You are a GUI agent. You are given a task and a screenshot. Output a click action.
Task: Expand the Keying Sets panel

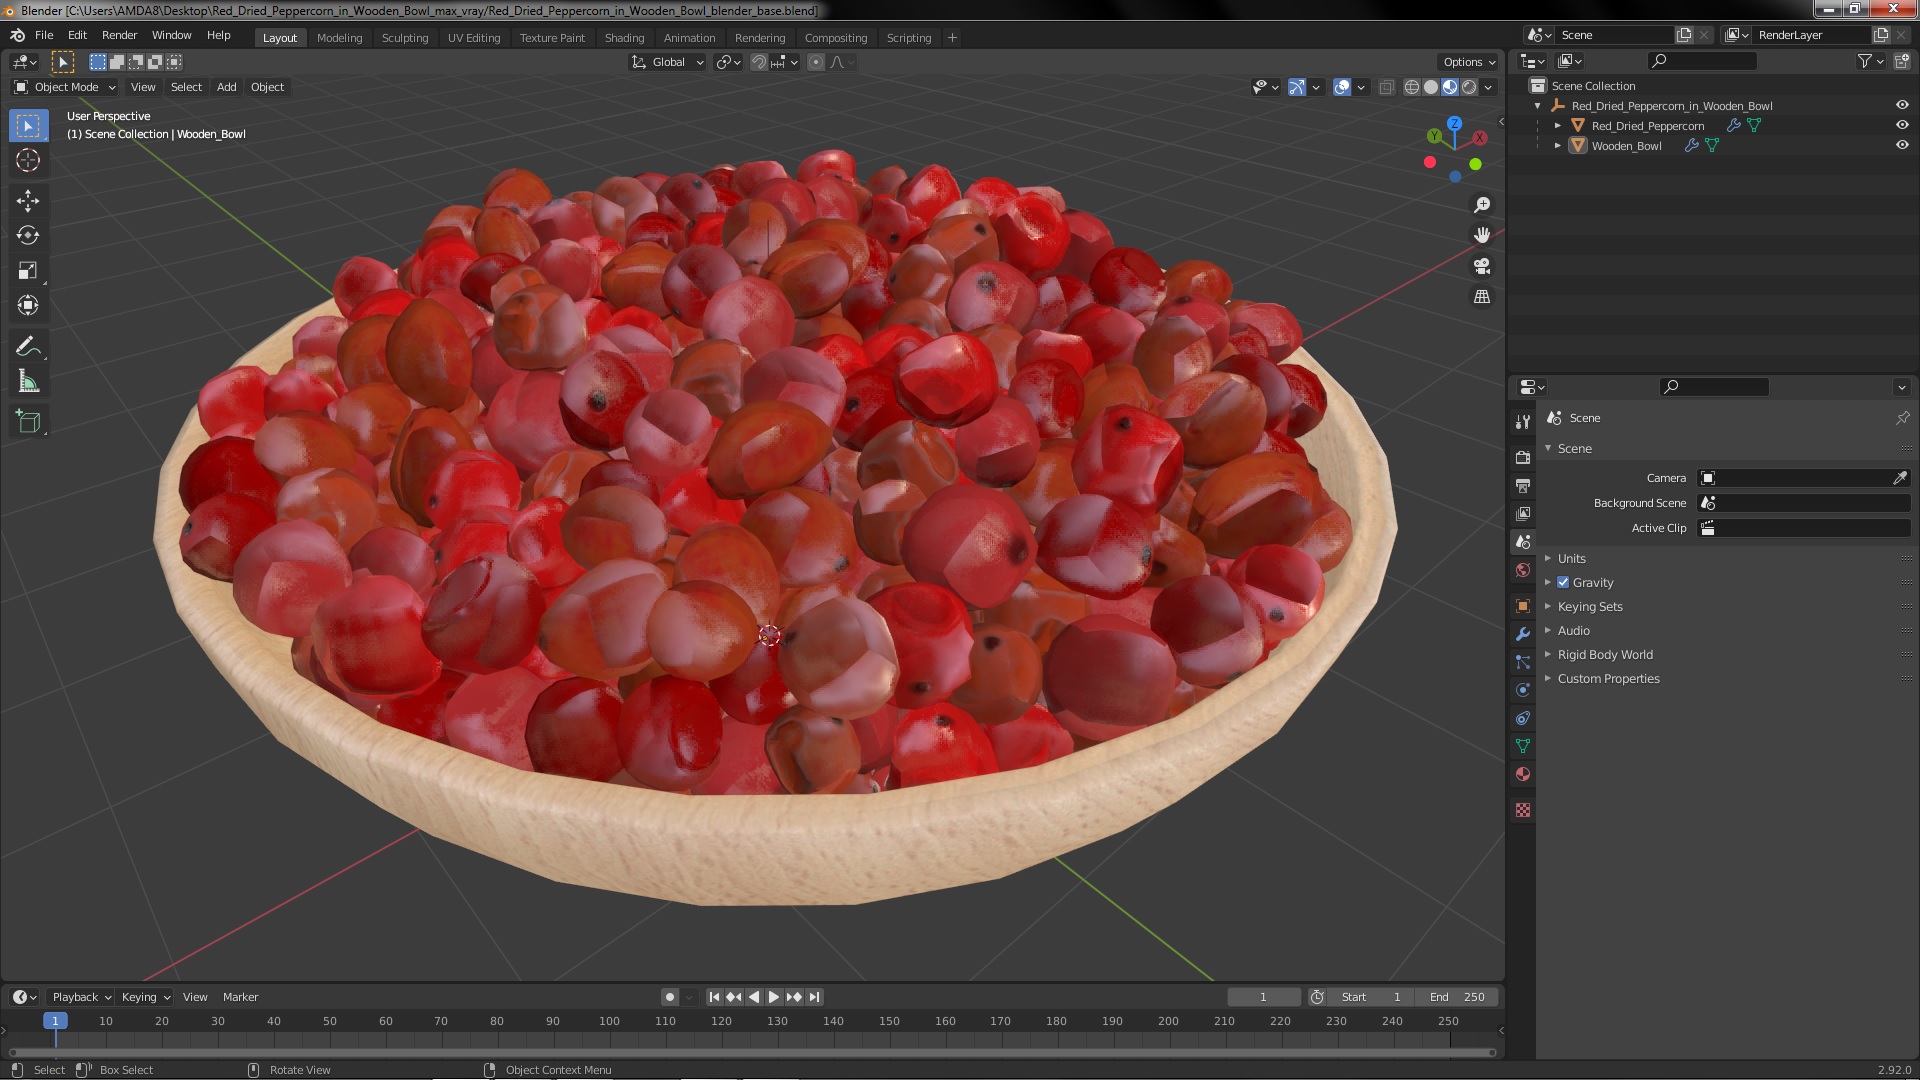click(x=1590, y=607)
